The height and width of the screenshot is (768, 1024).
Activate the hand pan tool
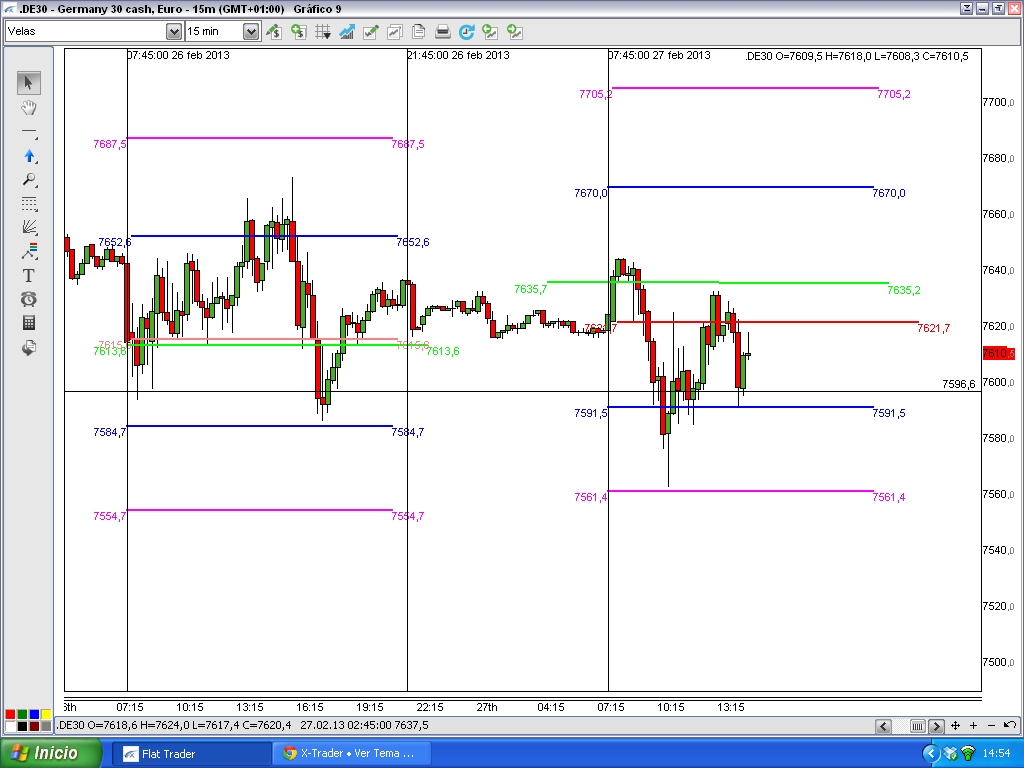28,107
